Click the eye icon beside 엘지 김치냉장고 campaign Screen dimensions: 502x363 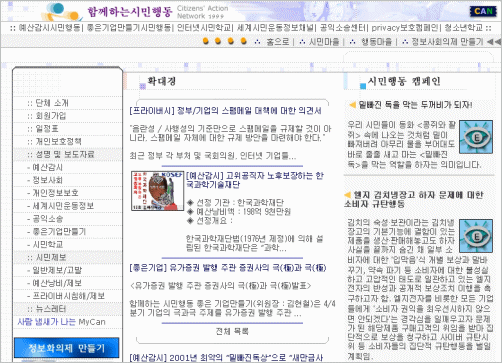476,236
